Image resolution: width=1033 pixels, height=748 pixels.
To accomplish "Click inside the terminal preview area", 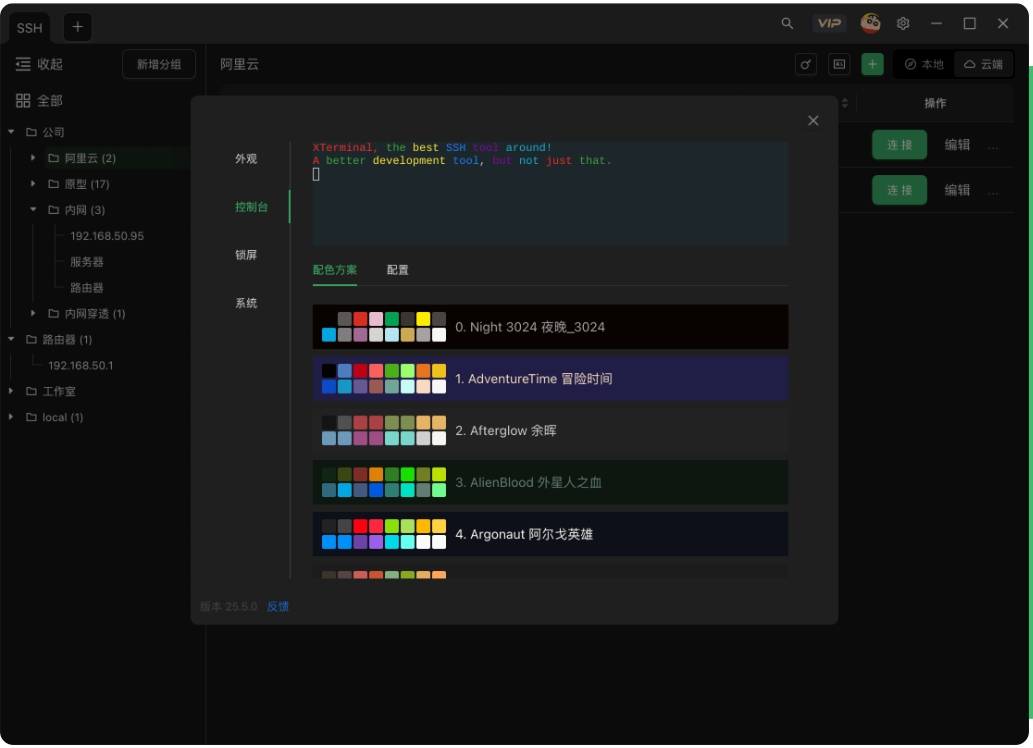I will click(x=550, y=192).
